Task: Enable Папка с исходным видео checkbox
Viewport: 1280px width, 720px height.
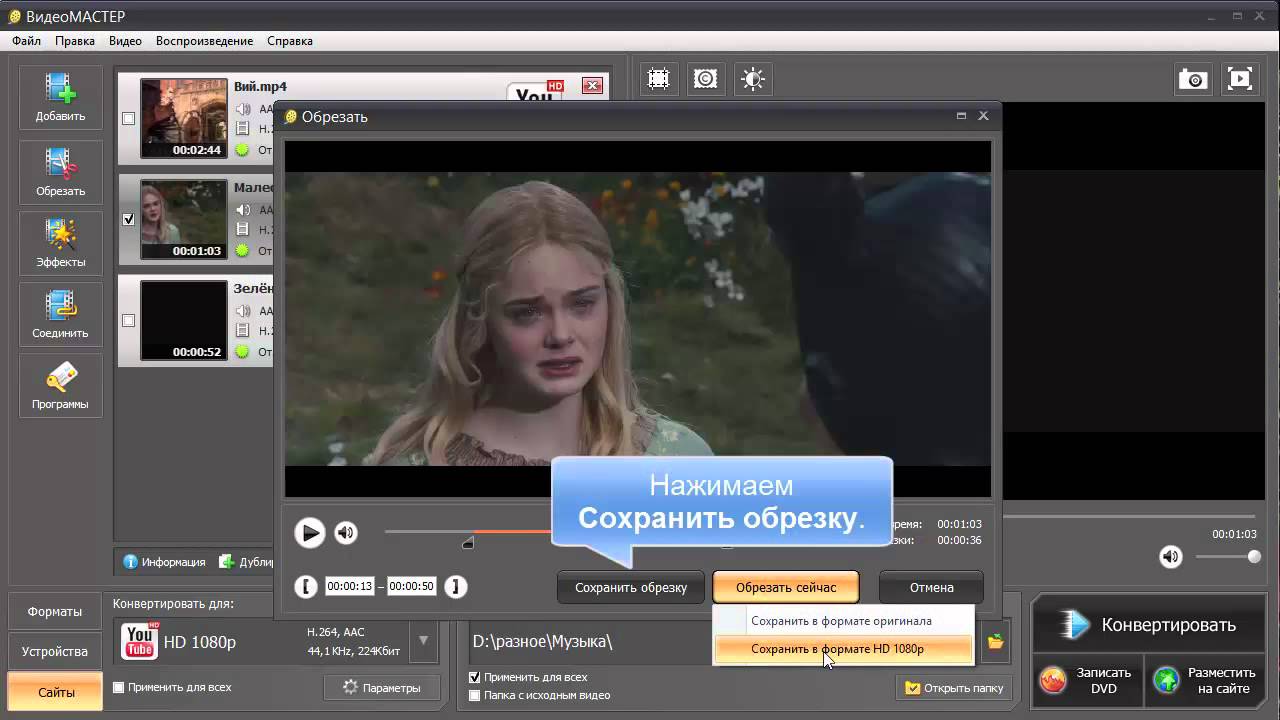Action: point(475,695)
